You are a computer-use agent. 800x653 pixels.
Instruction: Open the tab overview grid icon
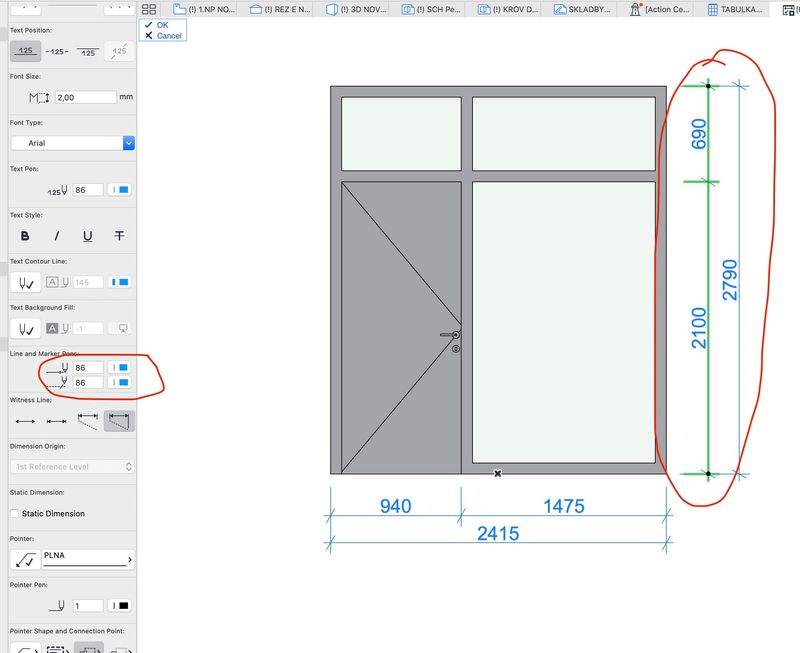pos(149,9)
